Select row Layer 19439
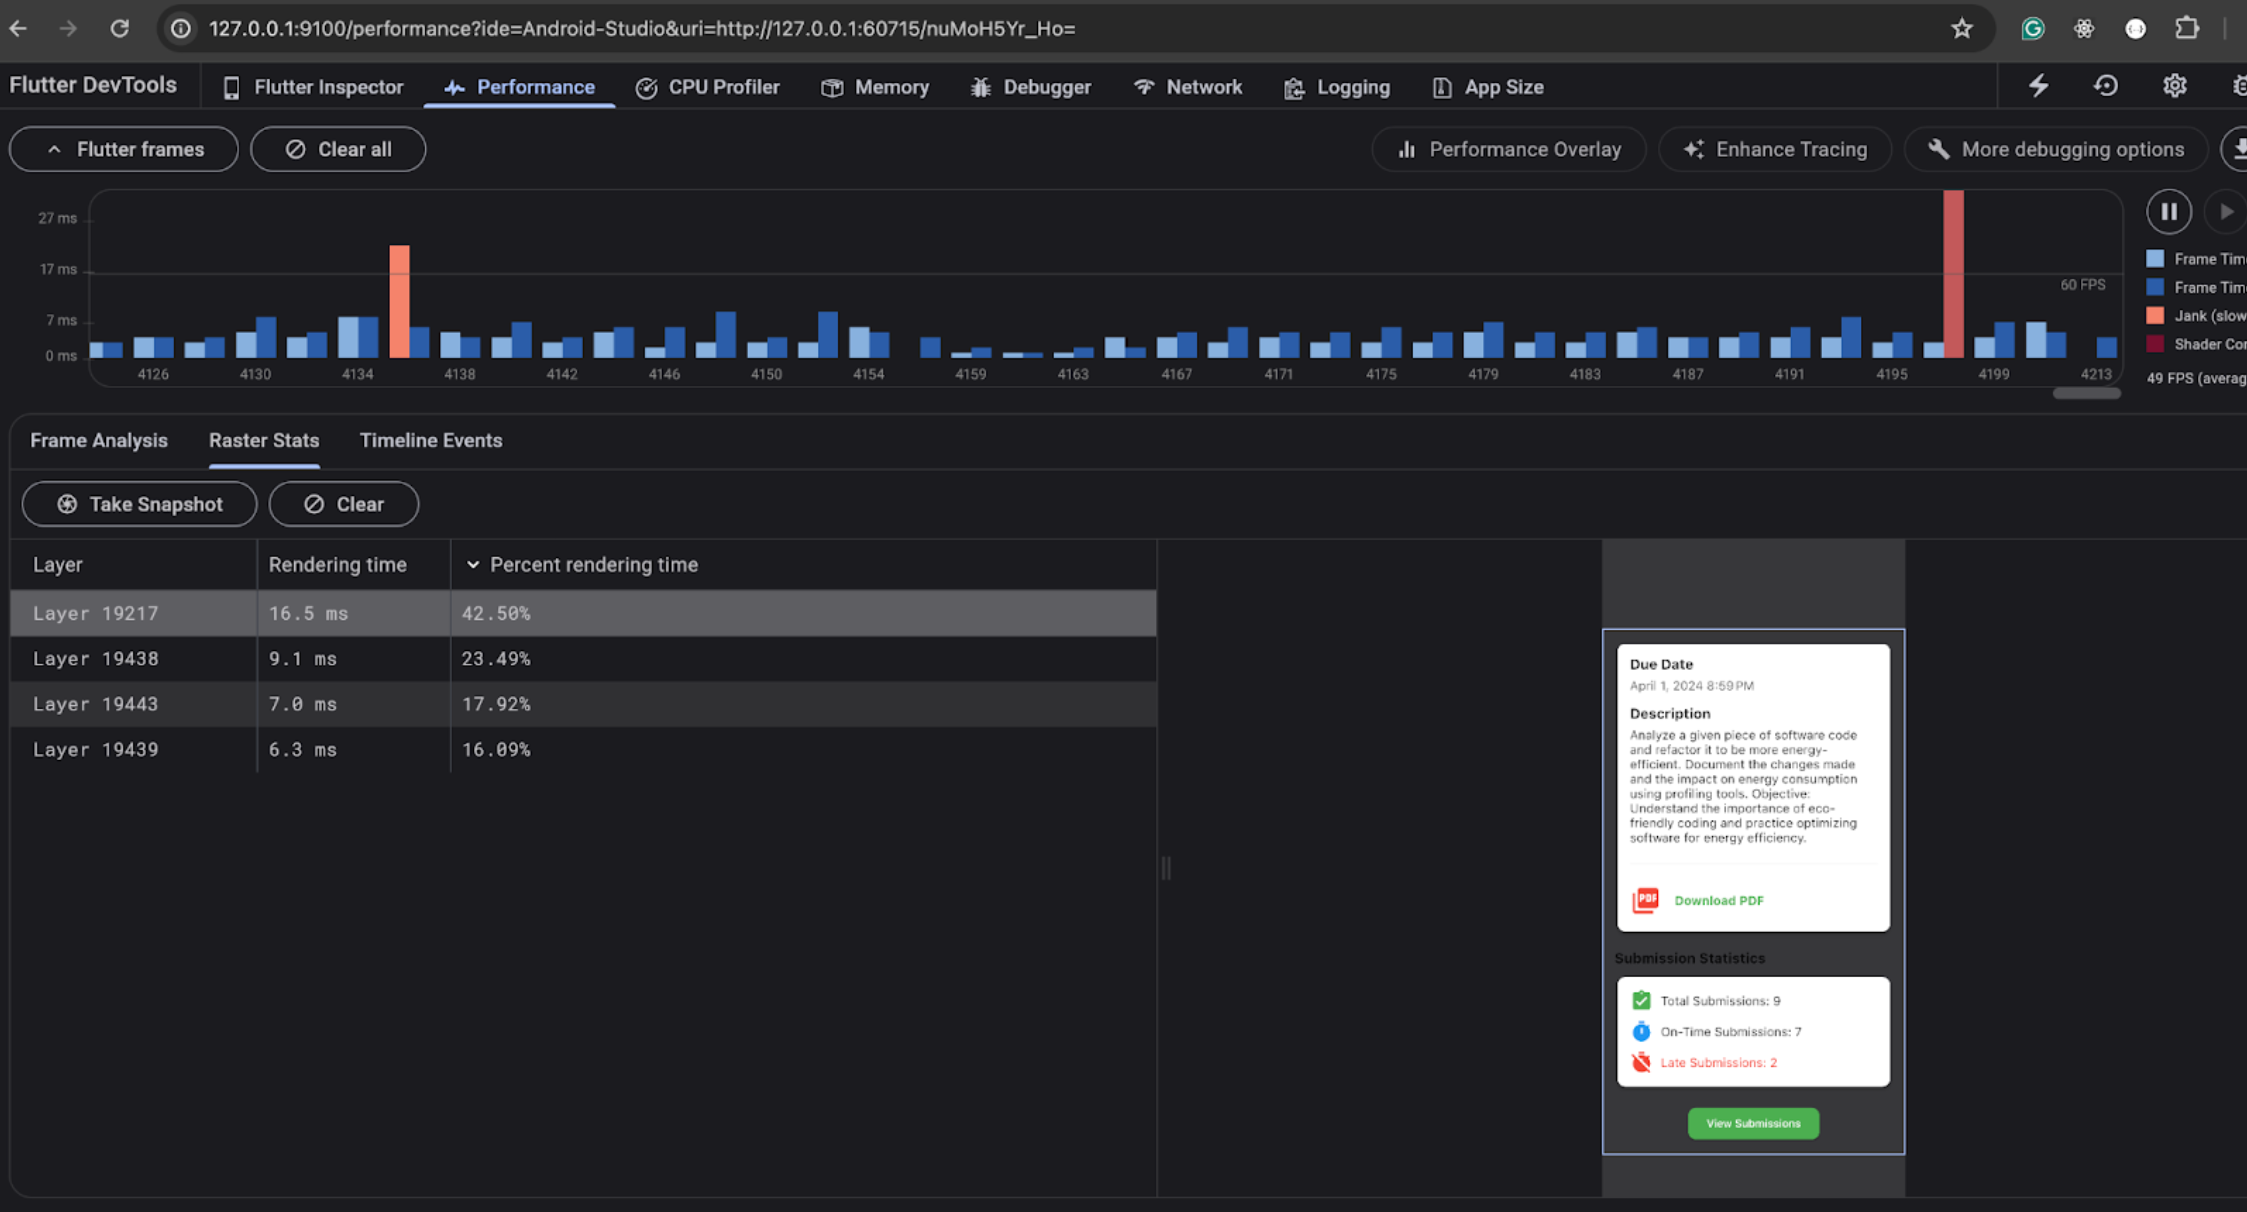This screenshot has width=2247, height=1212. 583,750
